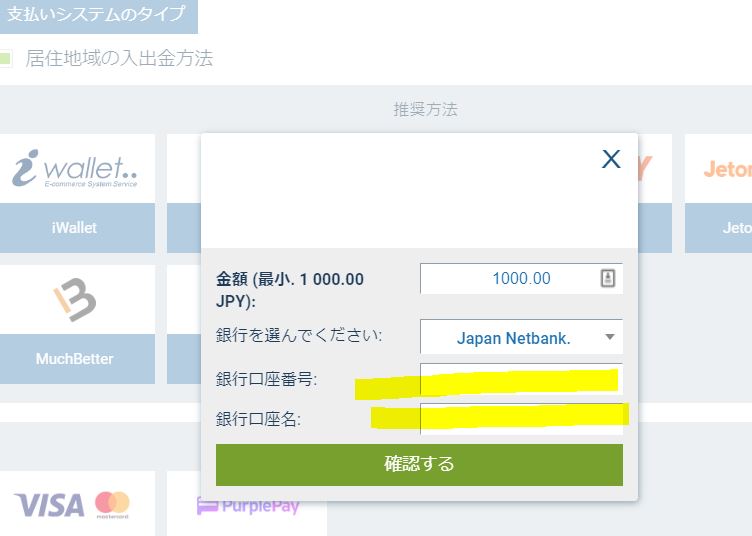Choose the VISA Mastercard payment option
752x536 pixels.
(x=77, y=503)
